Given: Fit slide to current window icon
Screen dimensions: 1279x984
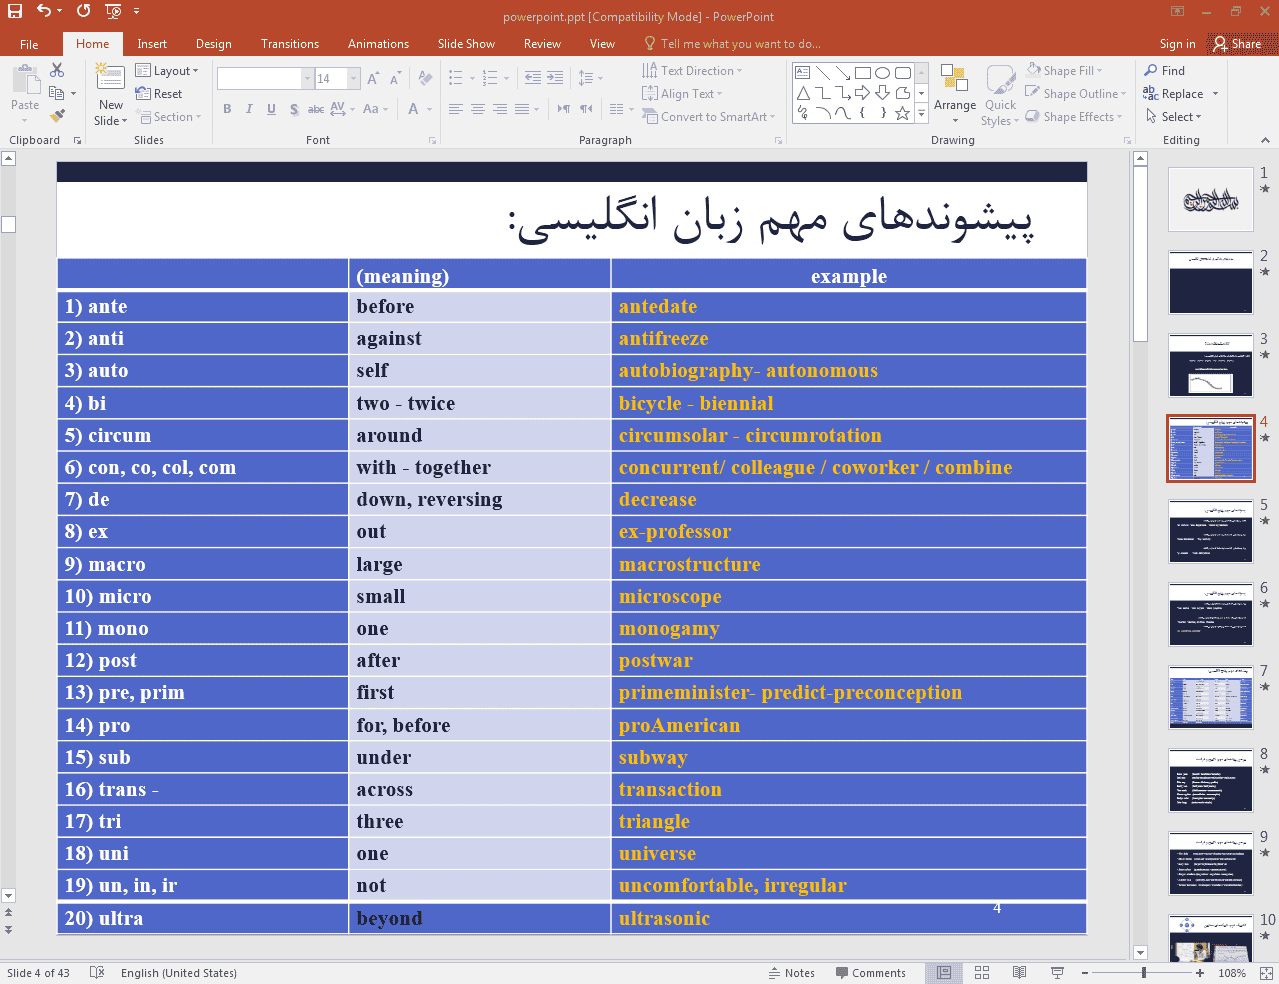Looking at the screenshot, I should (1265, 973).
